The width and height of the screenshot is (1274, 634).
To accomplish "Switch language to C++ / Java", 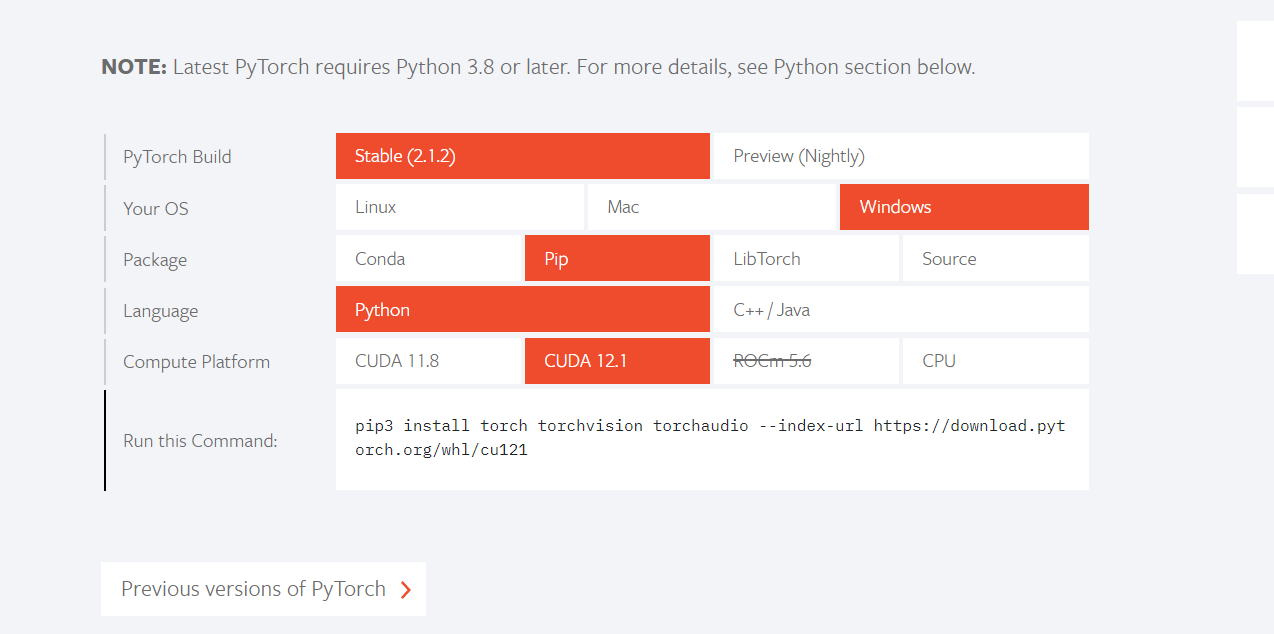I will [x=901, y=309].
